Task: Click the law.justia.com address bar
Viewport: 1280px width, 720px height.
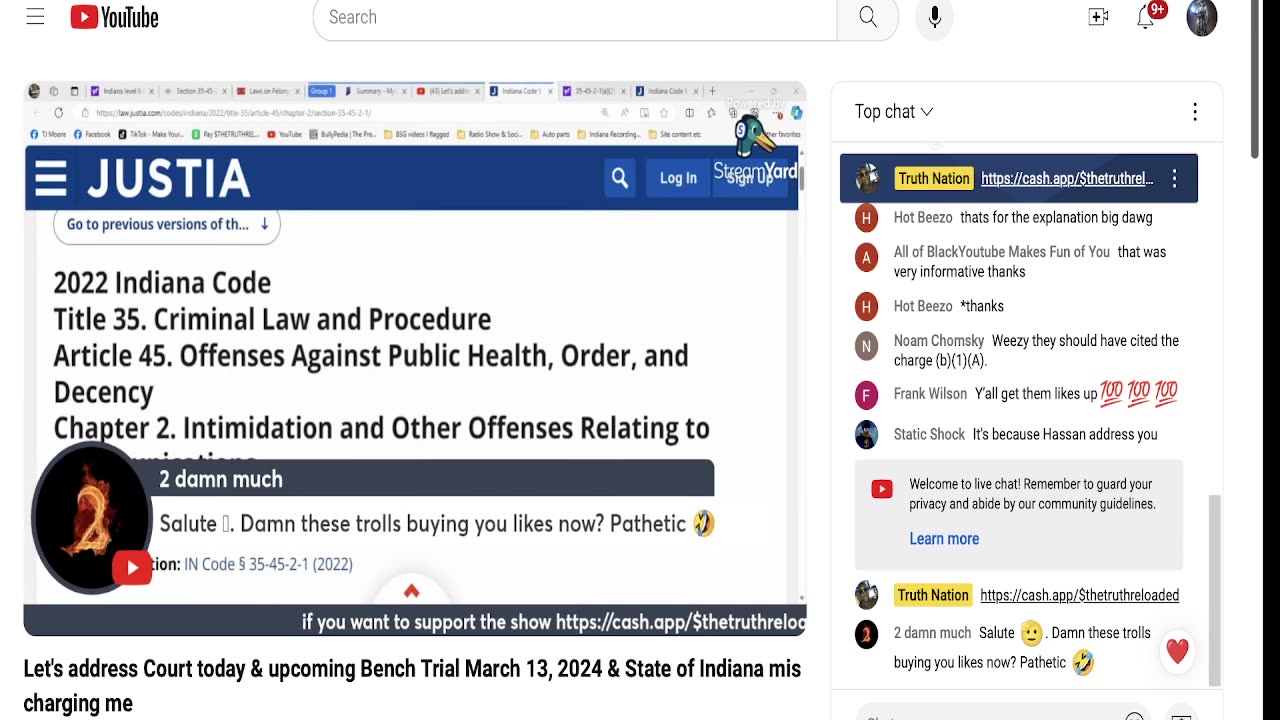Action: (340, 113)
